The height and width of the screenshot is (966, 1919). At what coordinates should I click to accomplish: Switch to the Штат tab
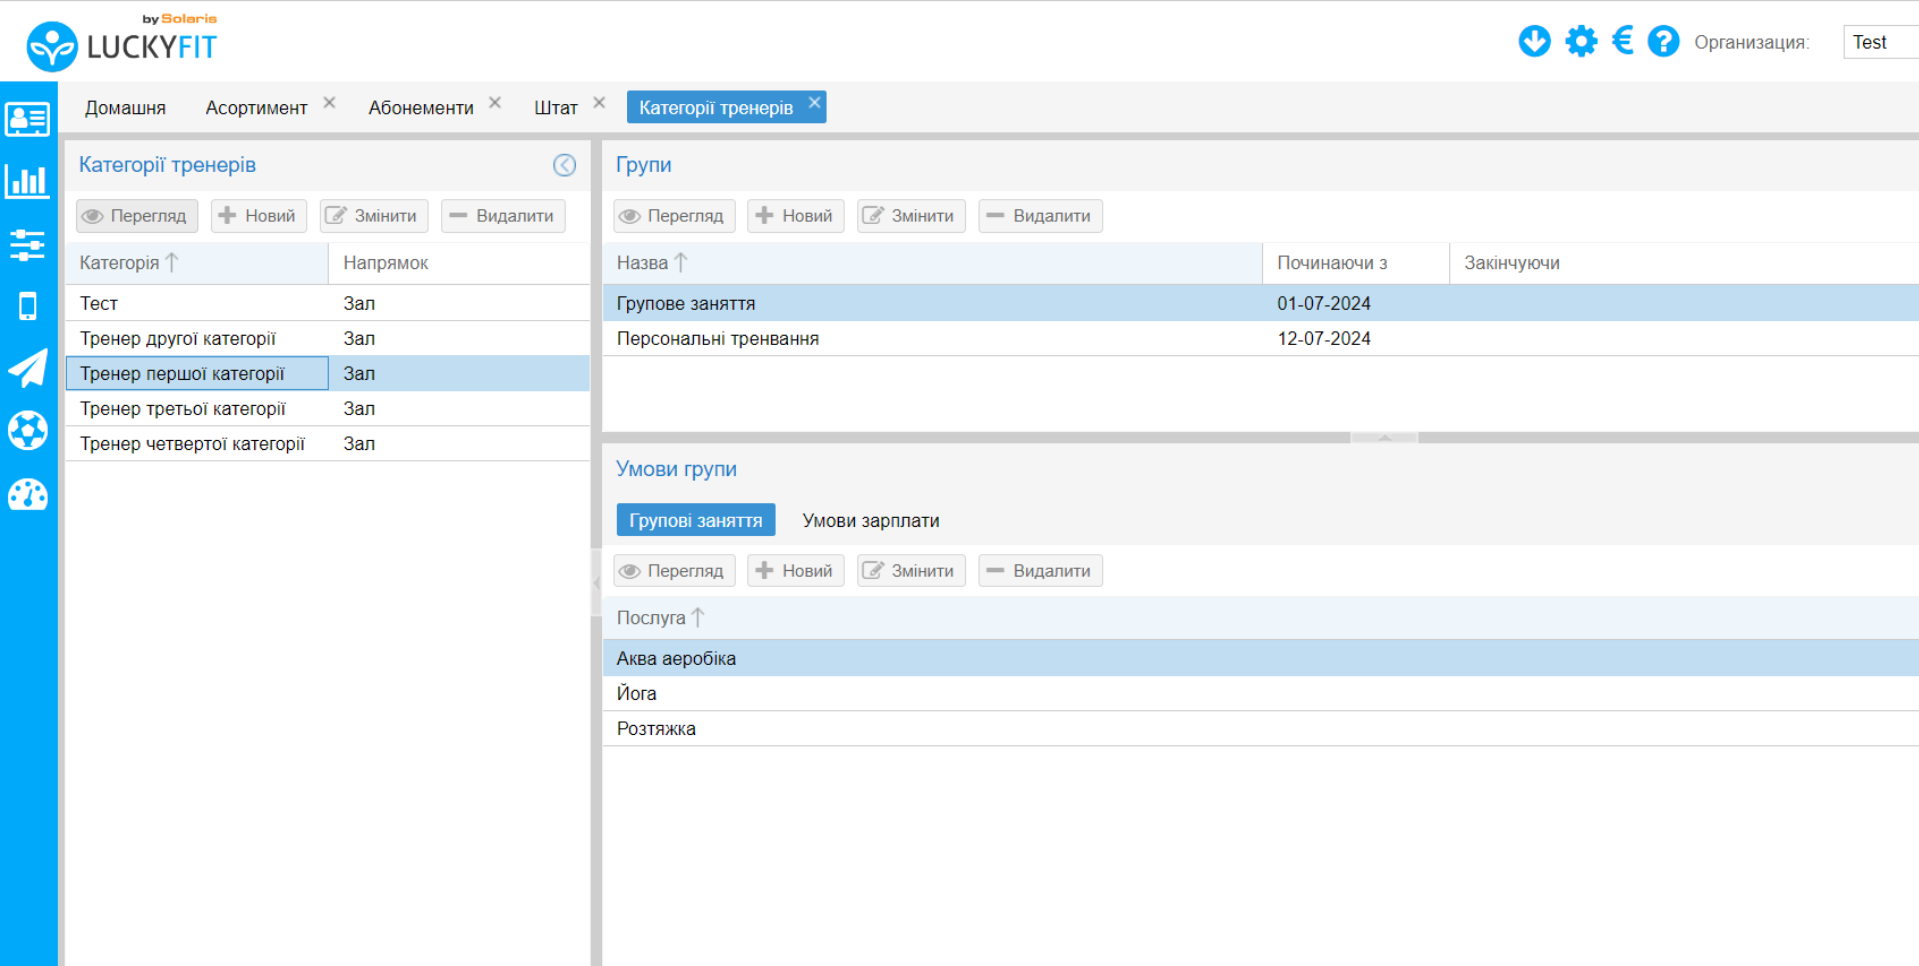(556, 107)
